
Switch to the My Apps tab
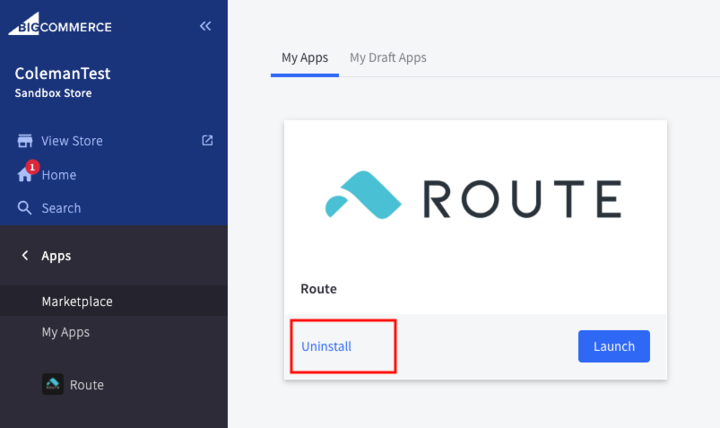pyautogui.click(x=305, y=58)
